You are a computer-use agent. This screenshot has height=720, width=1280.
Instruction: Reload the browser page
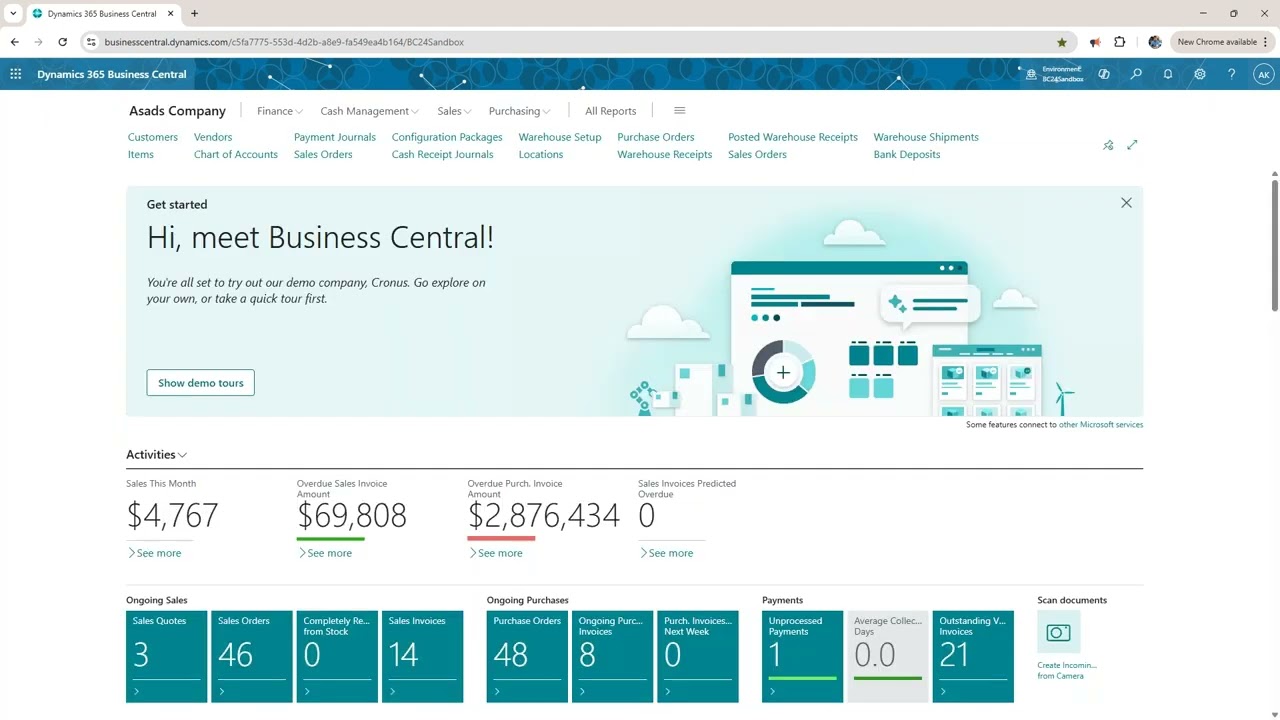pyautogui.click(x=63, y=42)
